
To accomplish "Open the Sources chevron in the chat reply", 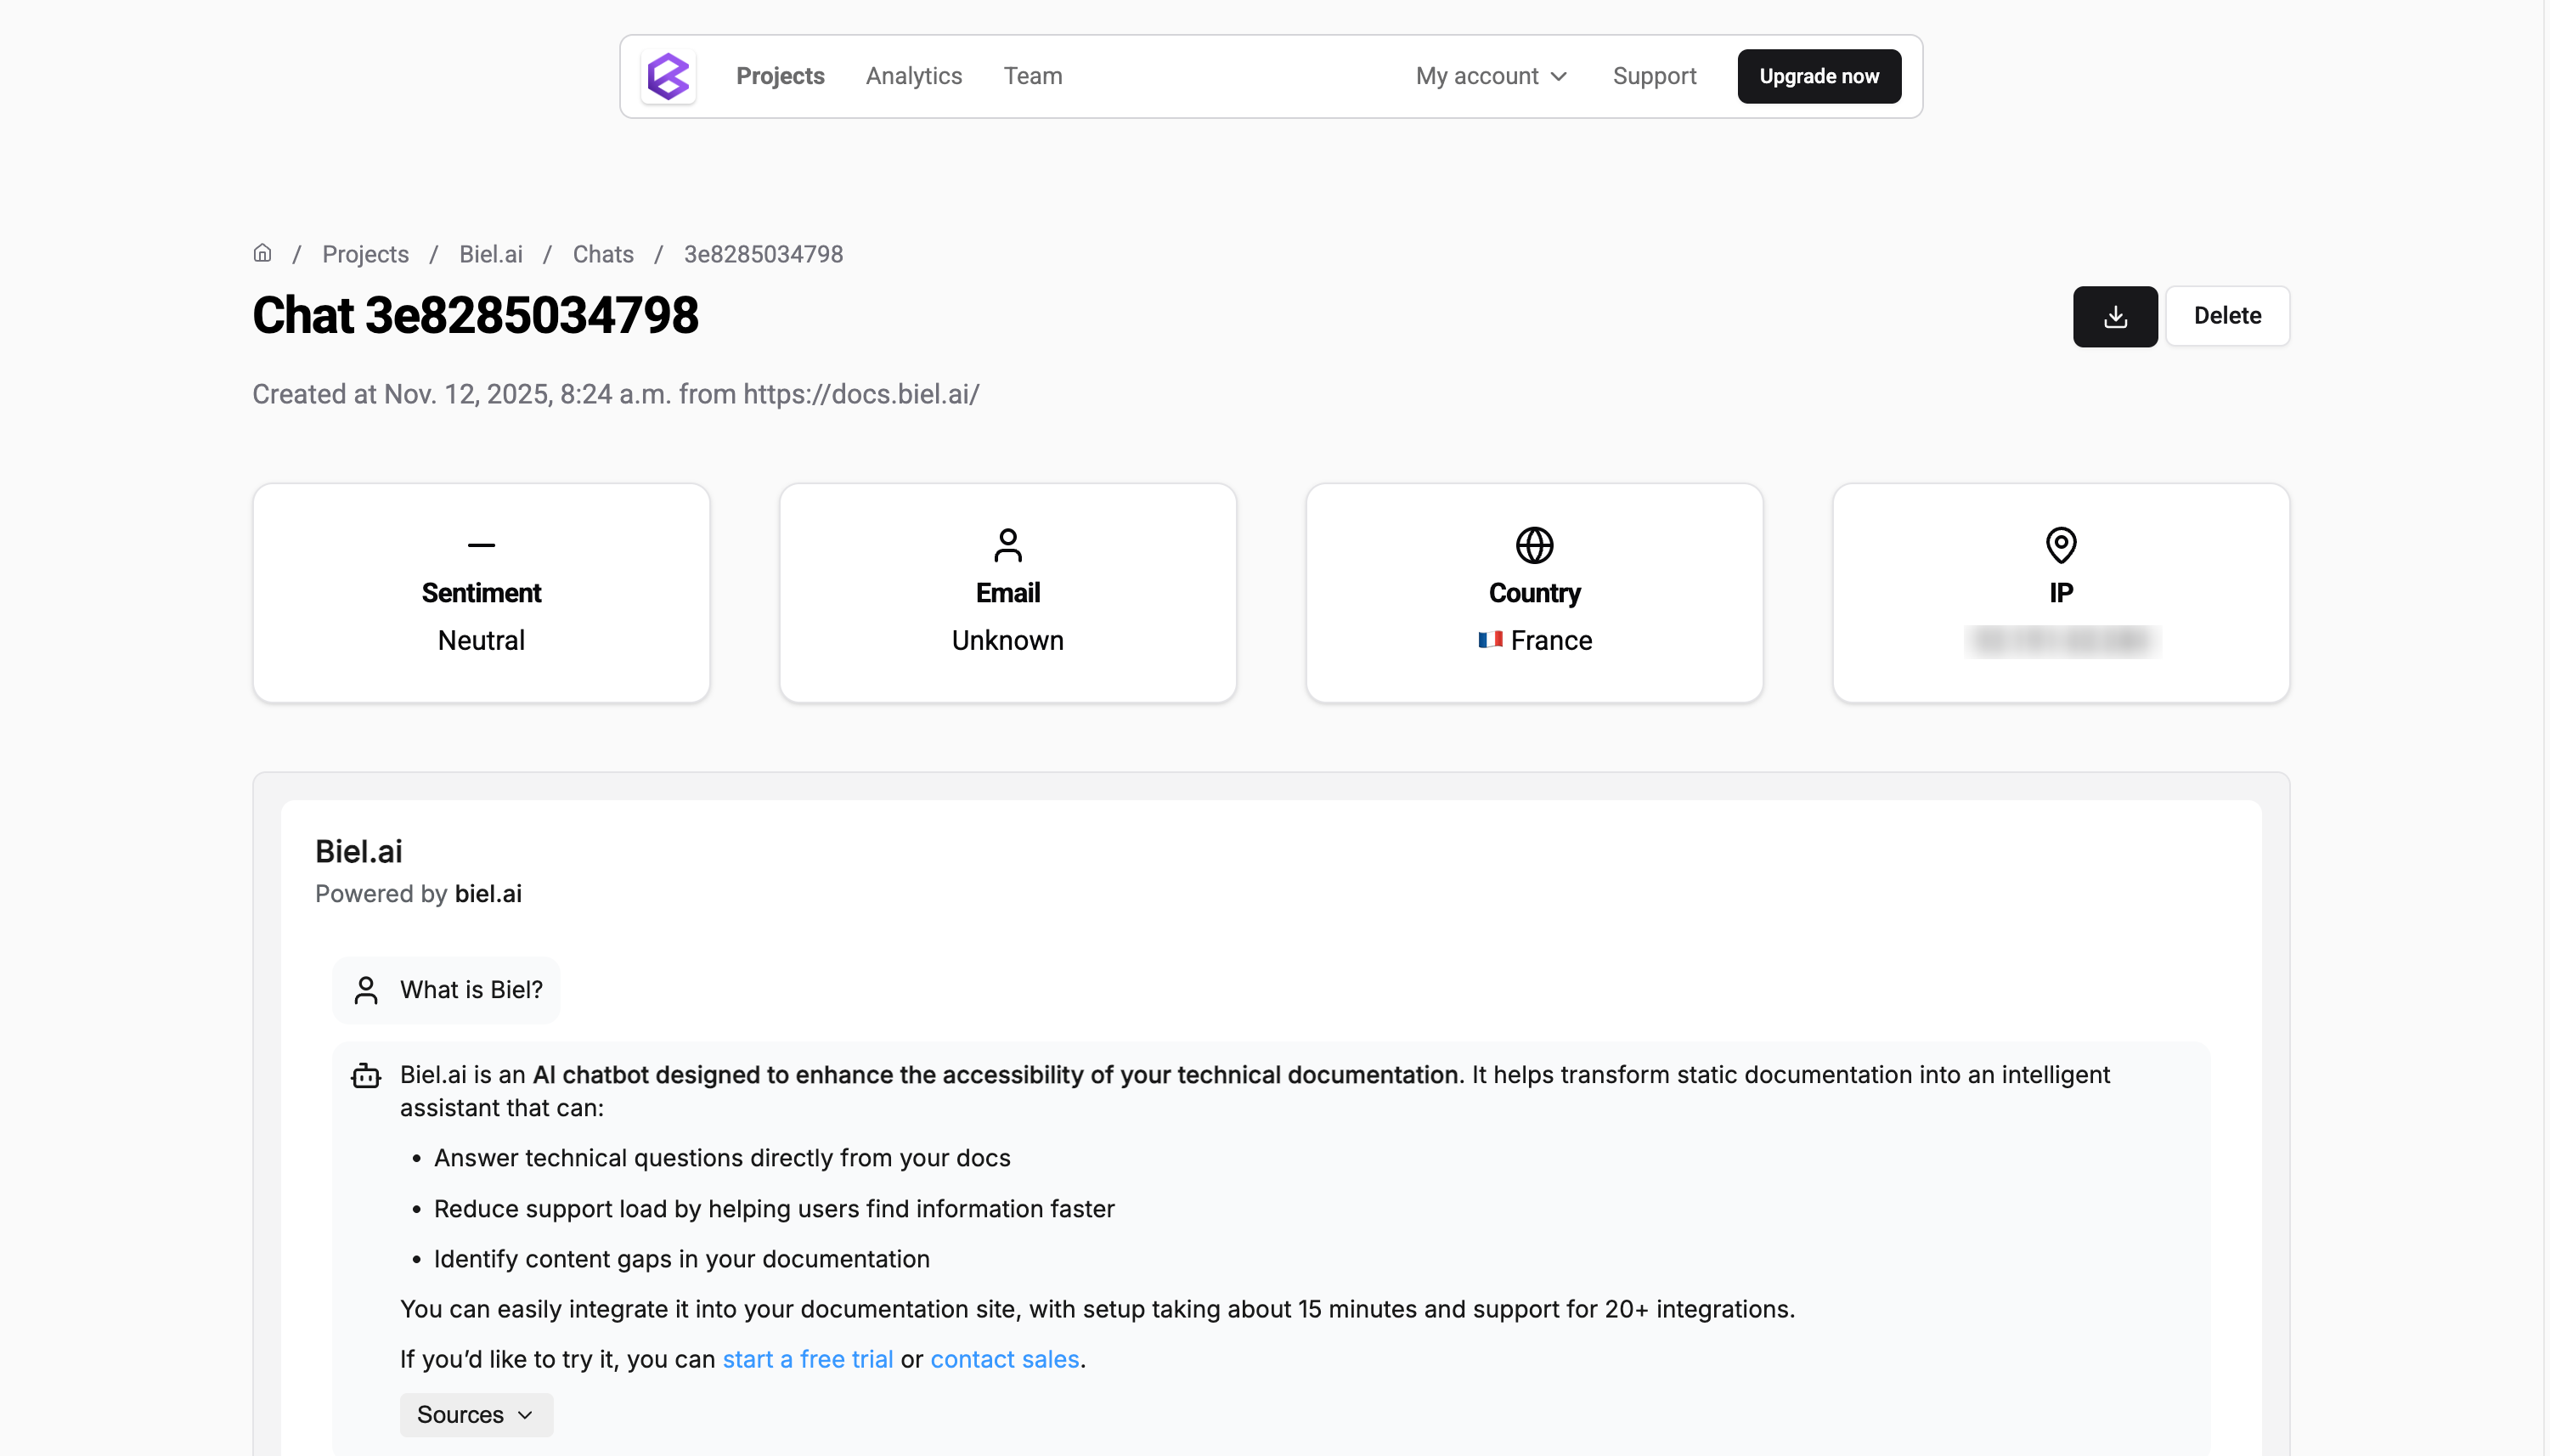I will pos(524,1414).
